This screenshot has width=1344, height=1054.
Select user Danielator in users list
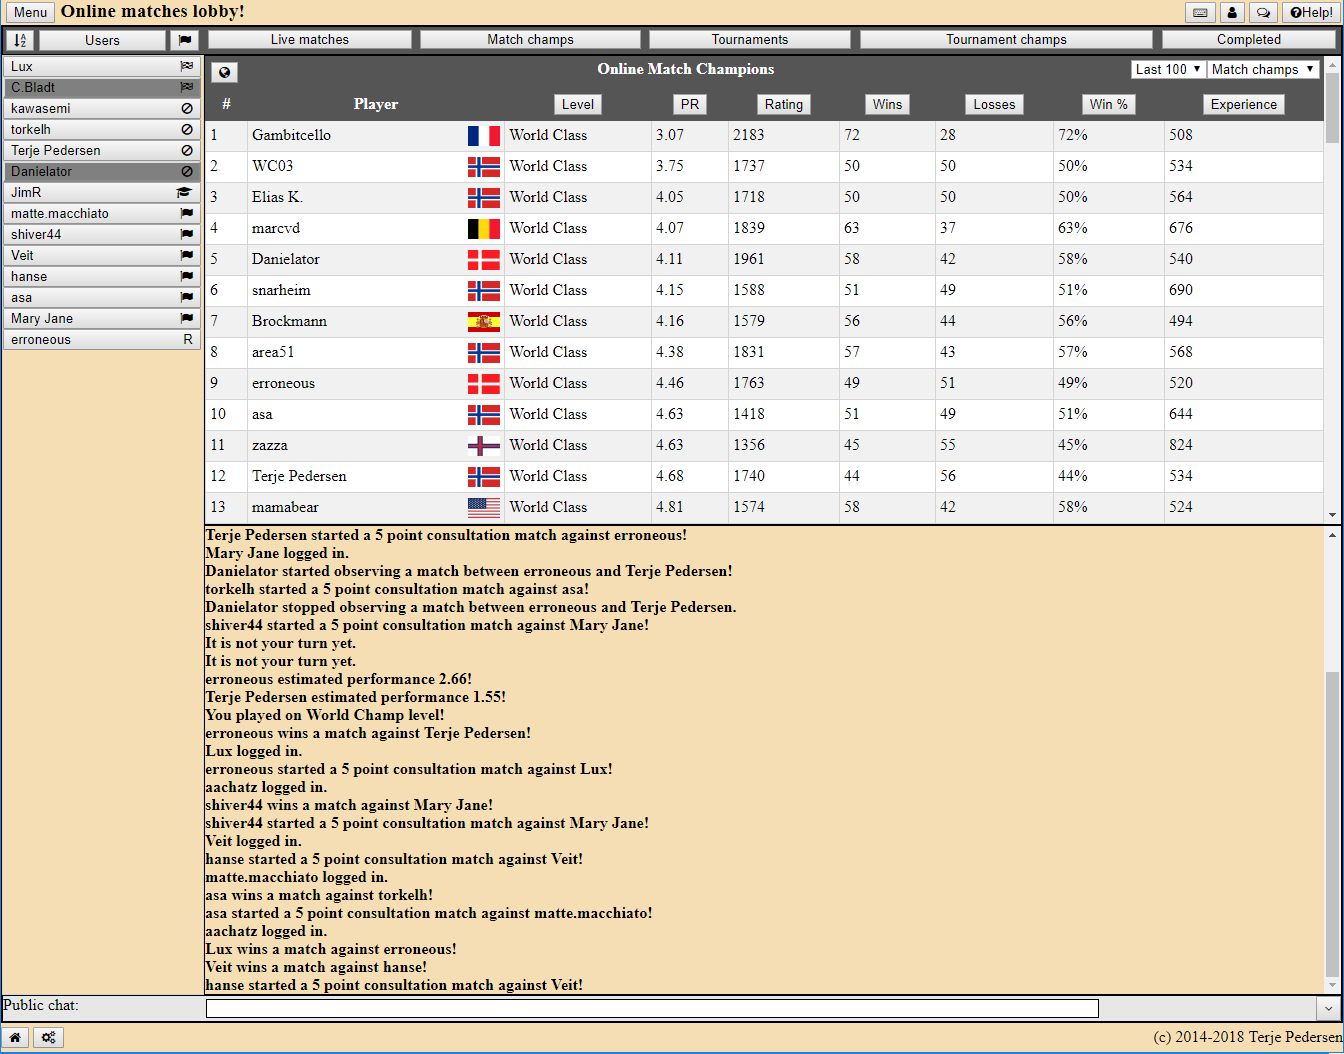102,171
